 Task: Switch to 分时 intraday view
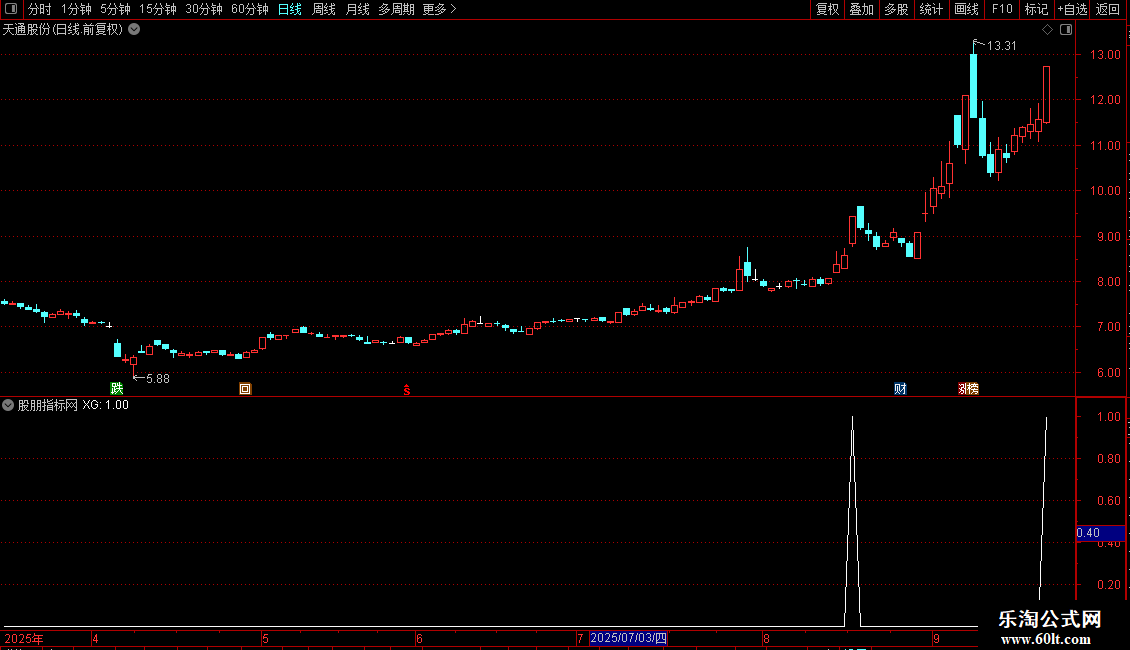point(39,9)
